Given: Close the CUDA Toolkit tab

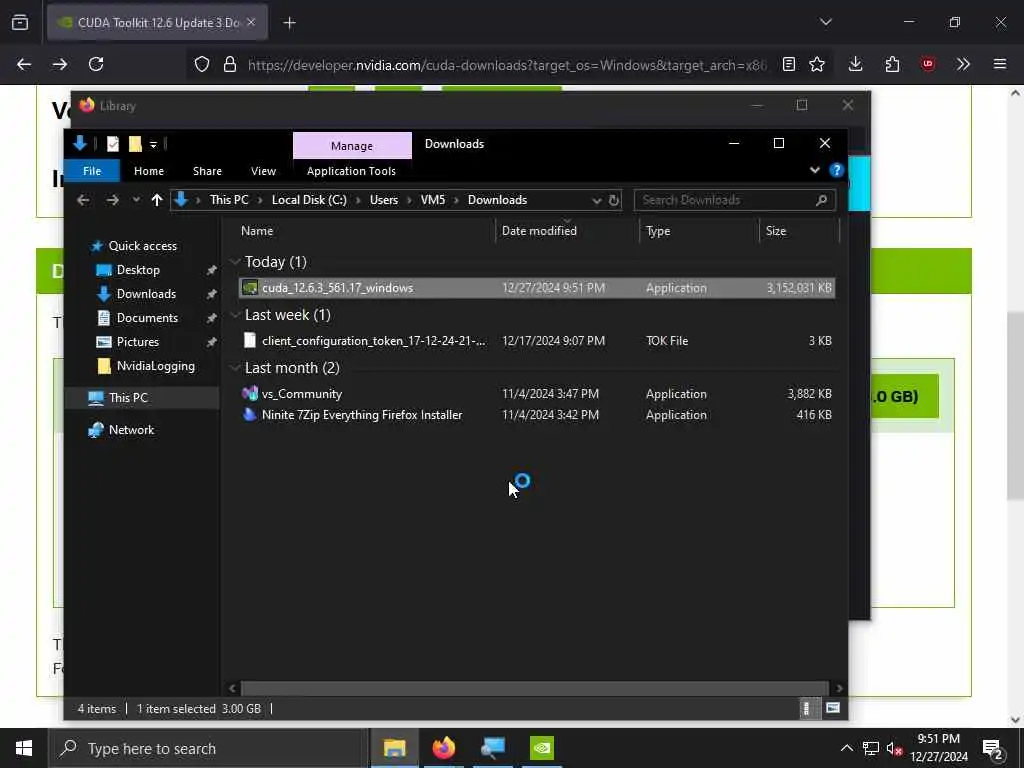Looking at the screenshot, I should pos(251,22).
